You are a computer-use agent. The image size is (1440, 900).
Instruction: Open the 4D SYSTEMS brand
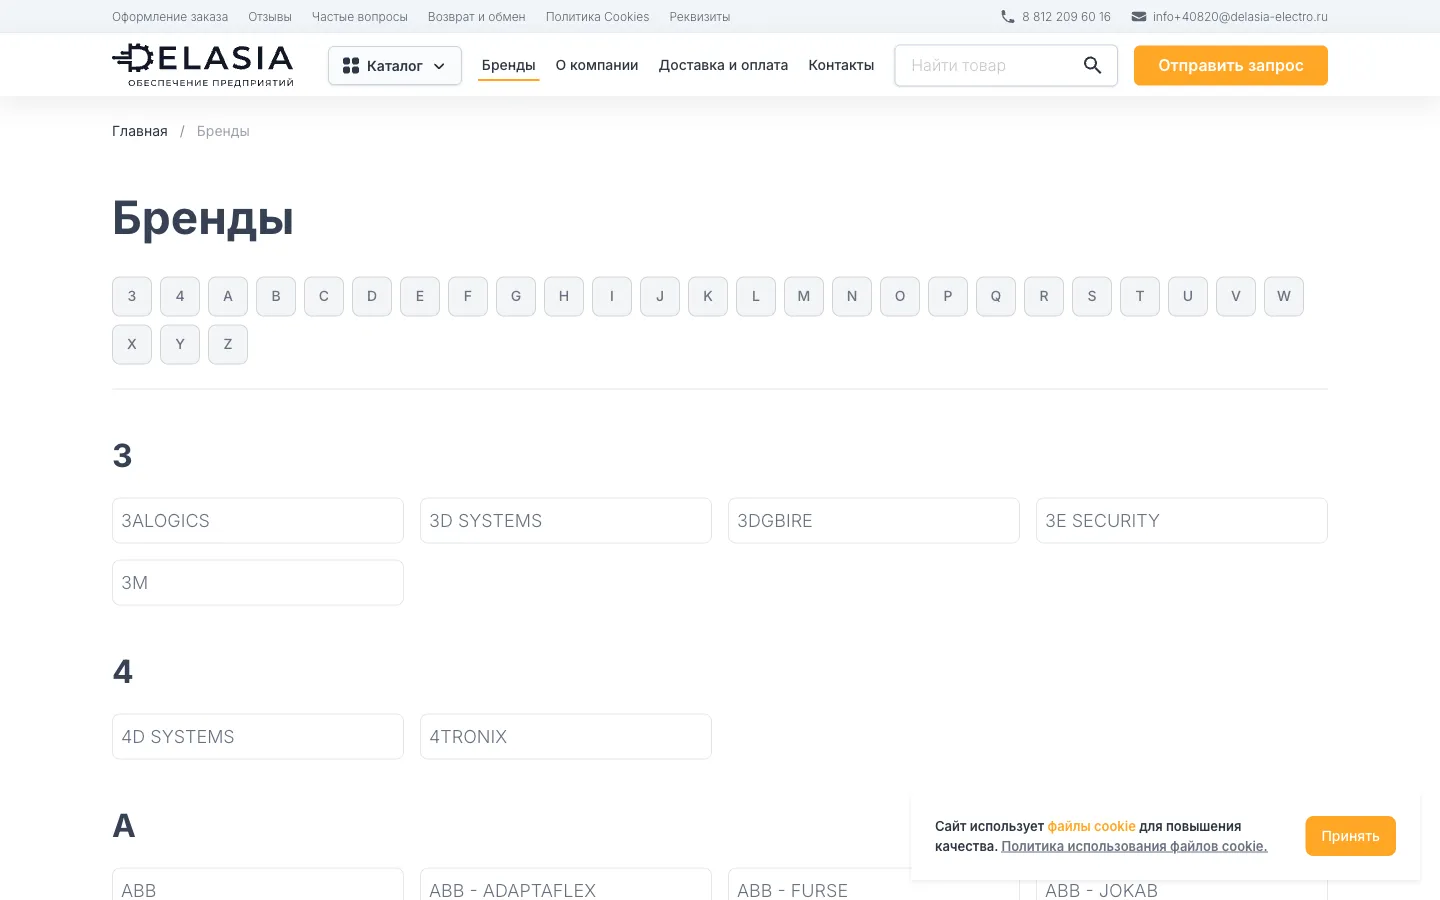258,737
